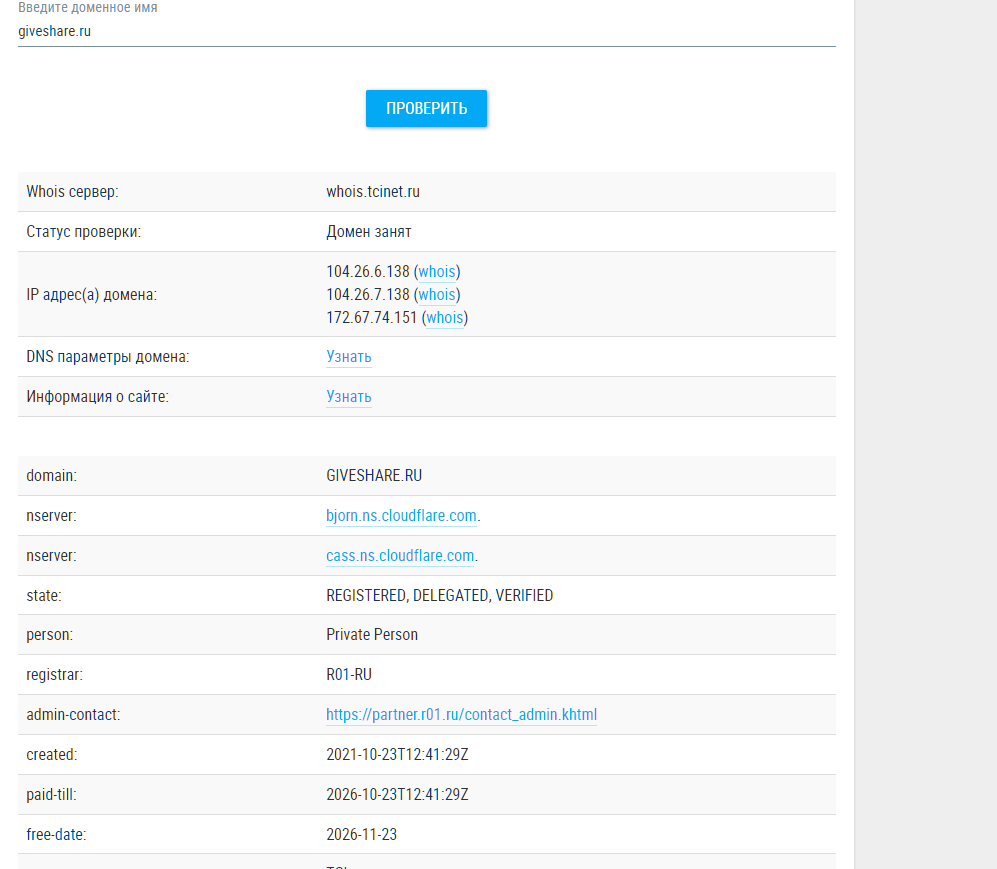Click the domain name input field
This screenshot has width=997, height=869.
click(426, 31)
